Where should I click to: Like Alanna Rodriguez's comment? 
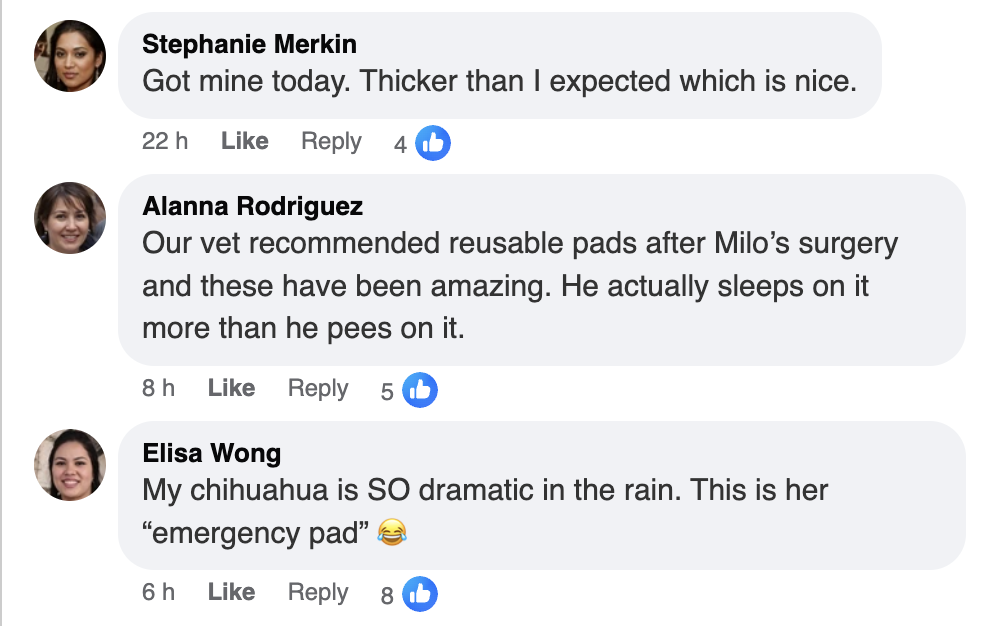230,388
